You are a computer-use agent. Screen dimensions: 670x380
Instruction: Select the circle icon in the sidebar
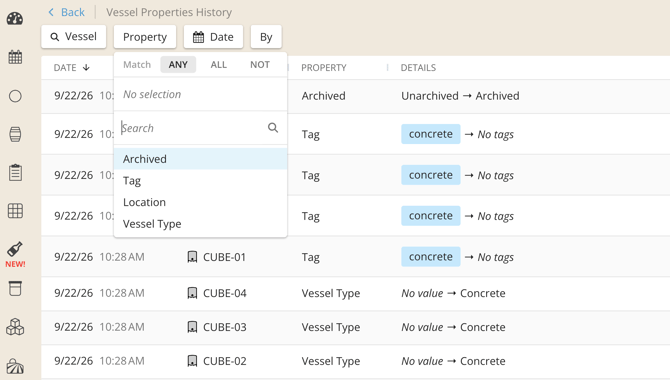tap(15, 96)
